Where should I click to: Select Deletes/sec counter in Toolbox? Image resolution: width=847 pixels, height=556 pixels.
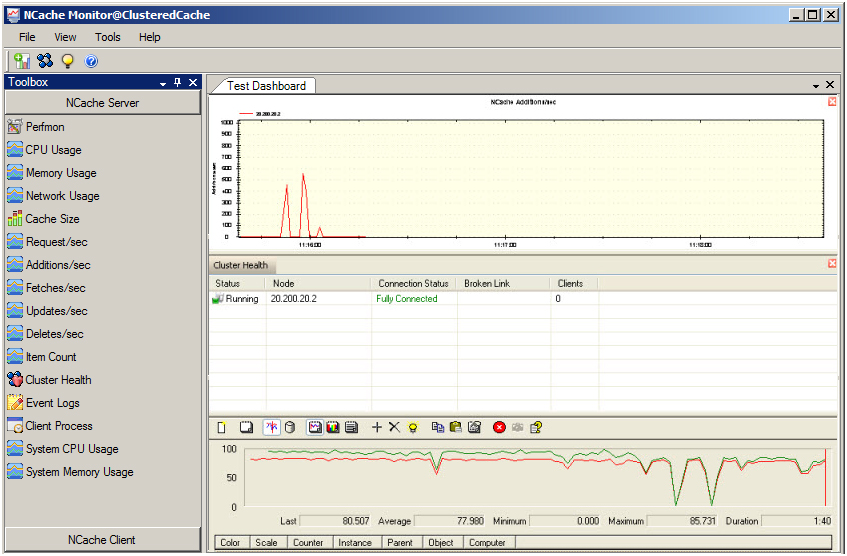click(x=45, y=334)
